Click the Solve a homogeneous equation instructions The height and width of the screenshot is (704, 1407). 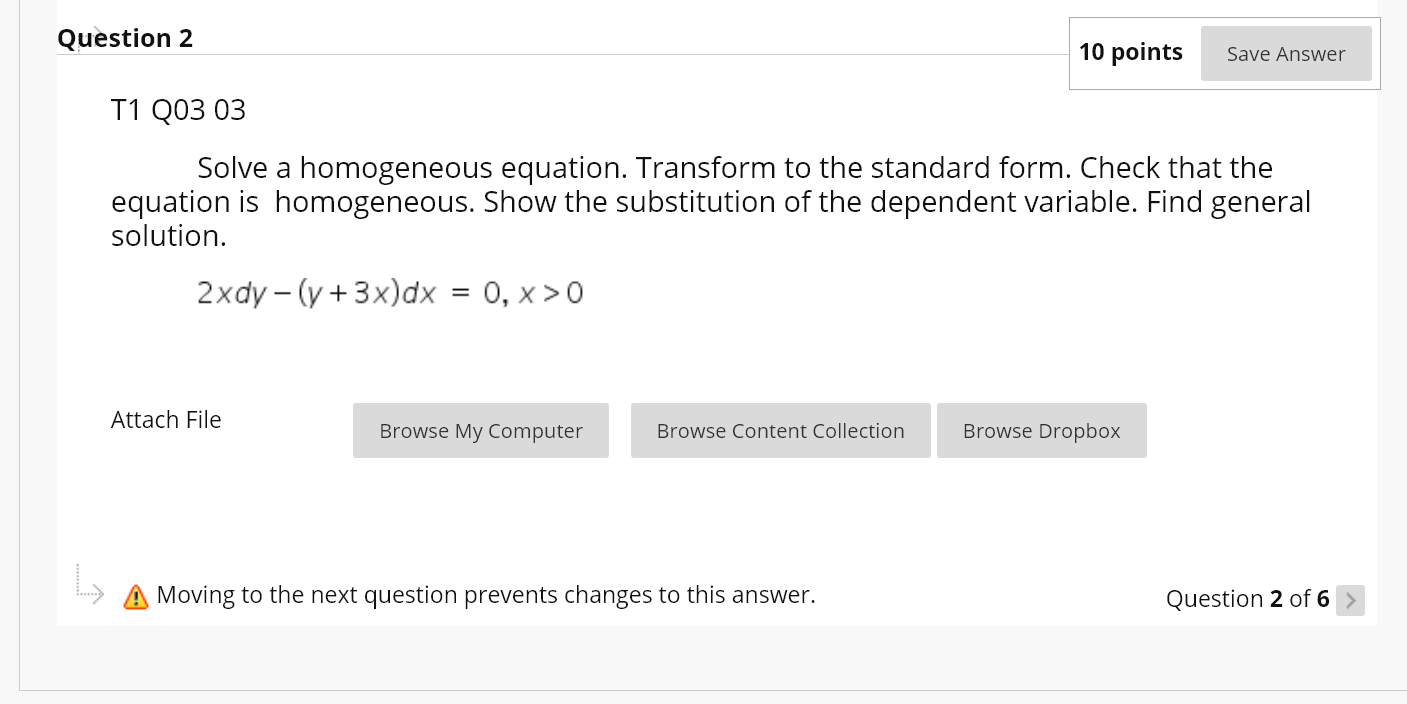coord(710,201)
